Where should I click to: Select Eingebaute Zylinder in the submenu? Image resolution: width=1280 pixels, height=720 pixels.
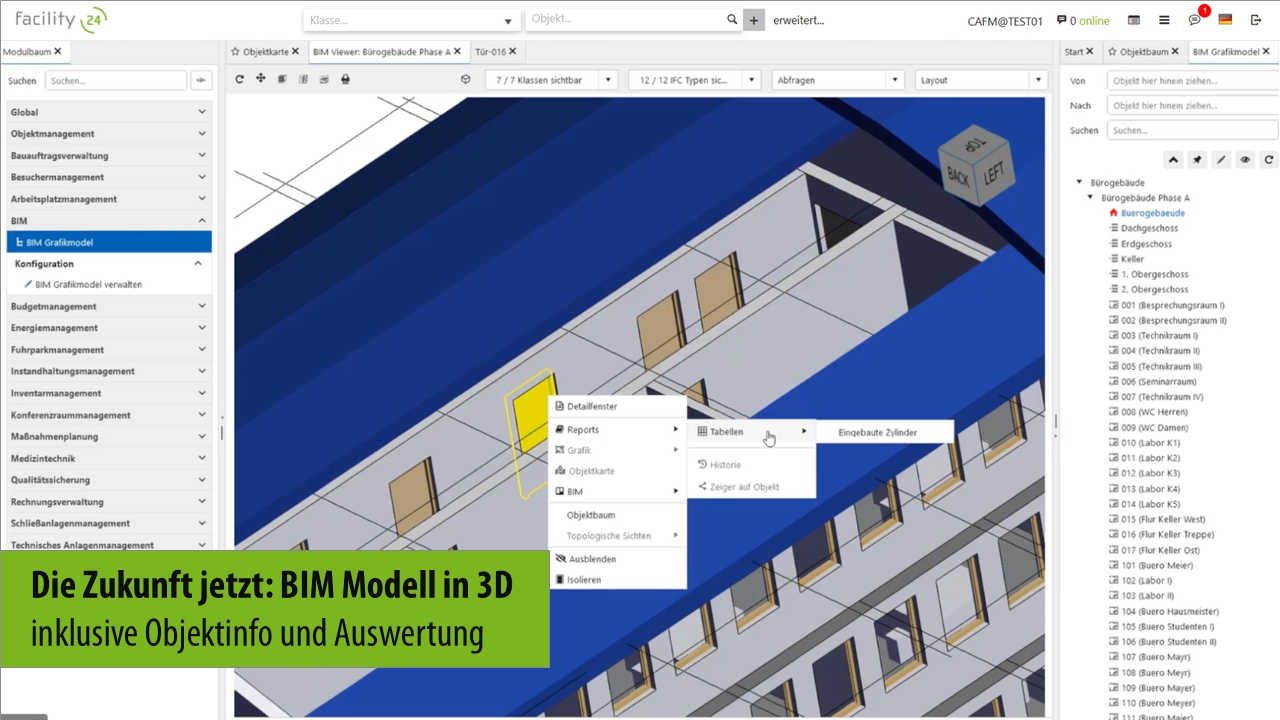pyautogui.click(x=884, y=432)
